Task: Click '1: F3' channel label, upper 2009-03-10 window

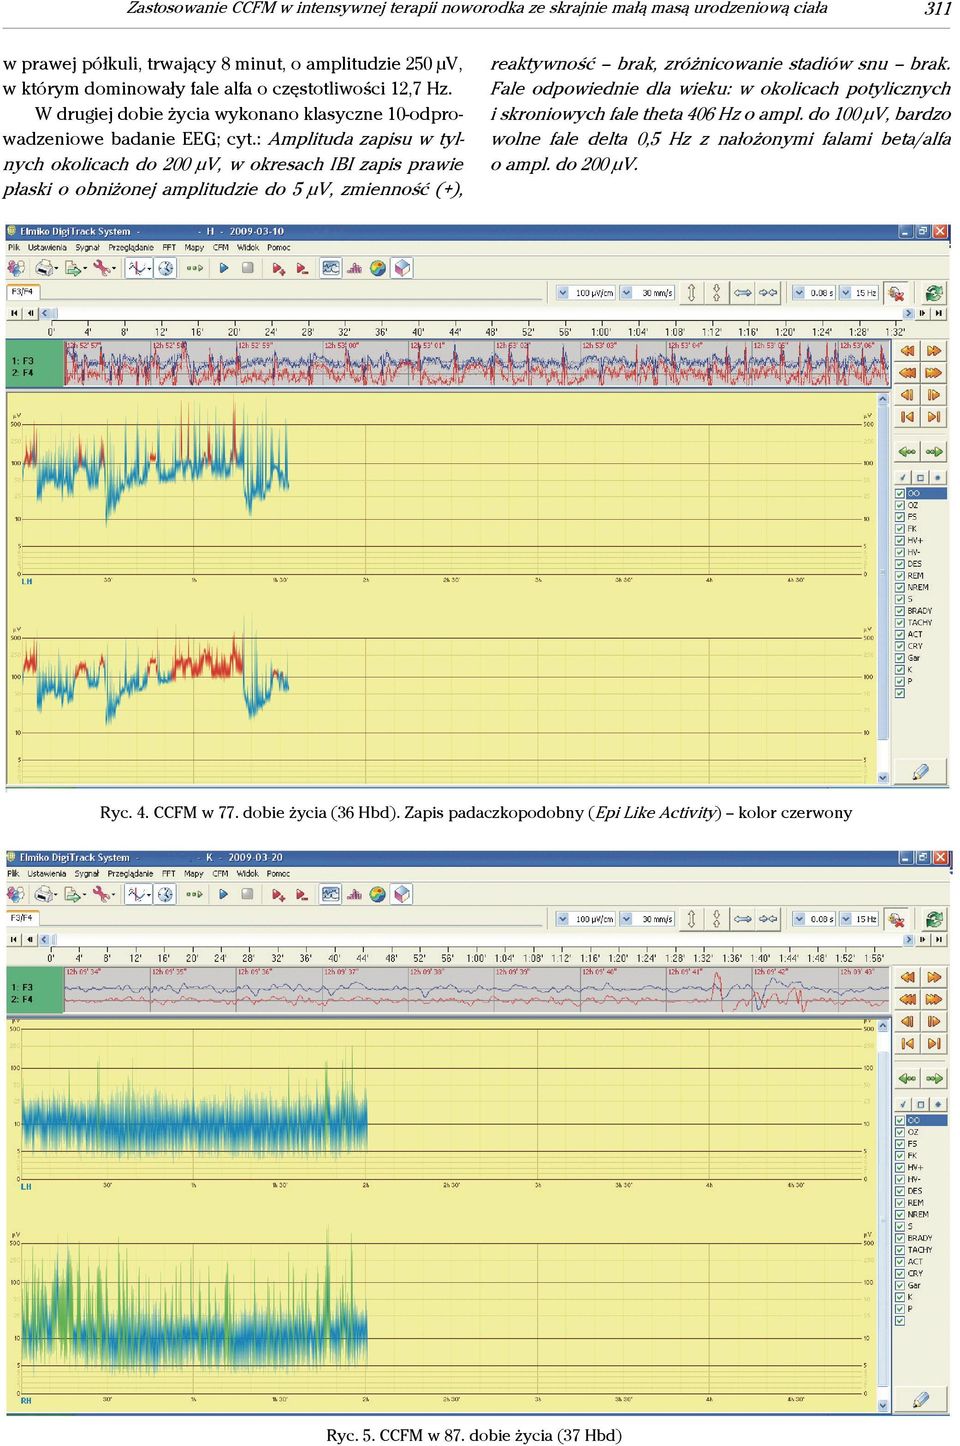Action: click(x=22, y=361)
